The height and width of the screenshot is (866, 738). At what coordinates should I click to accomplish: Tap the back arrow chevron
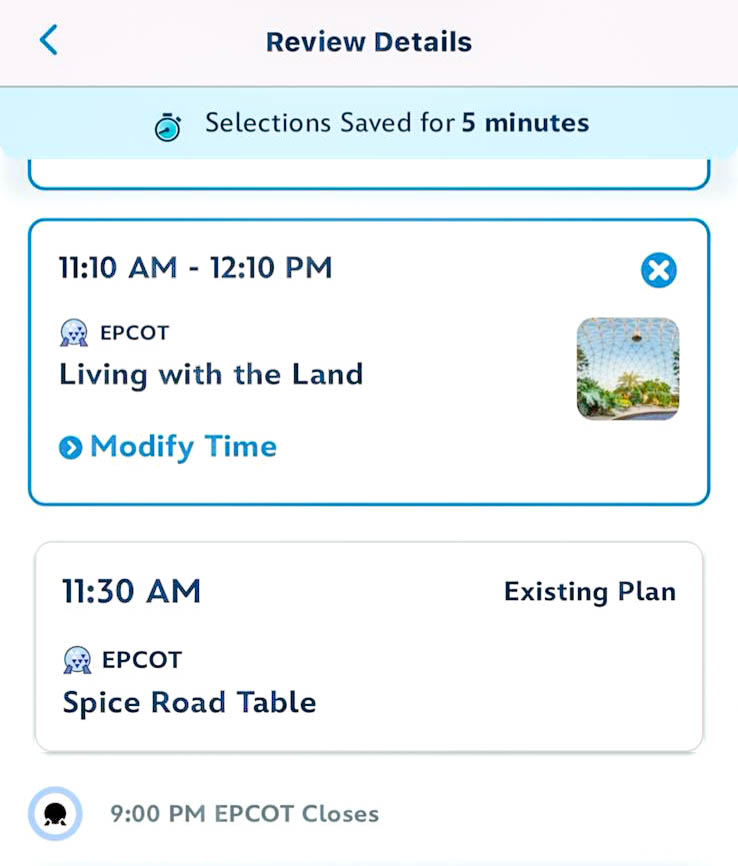48,41
